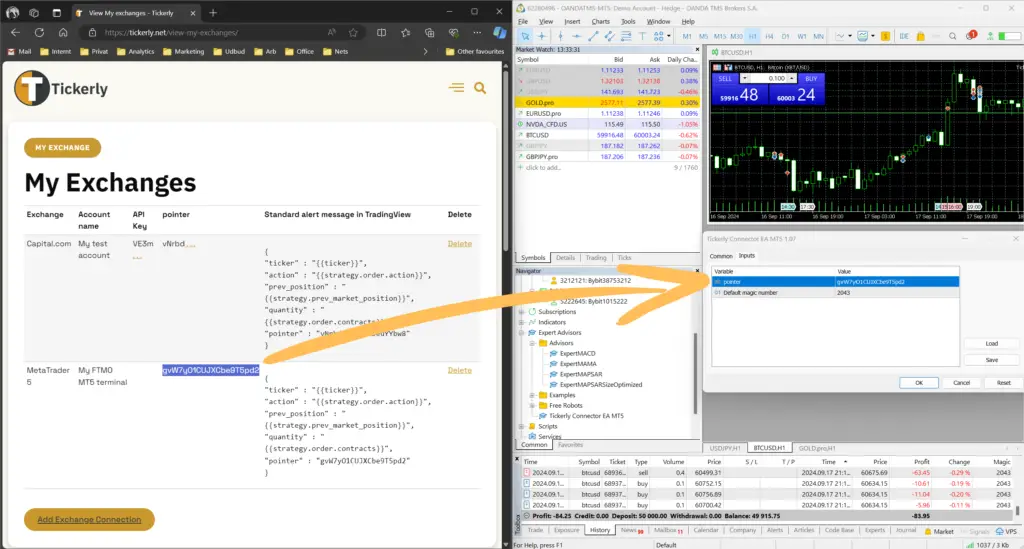Add page to favourites with the star icon

point(353,32)
